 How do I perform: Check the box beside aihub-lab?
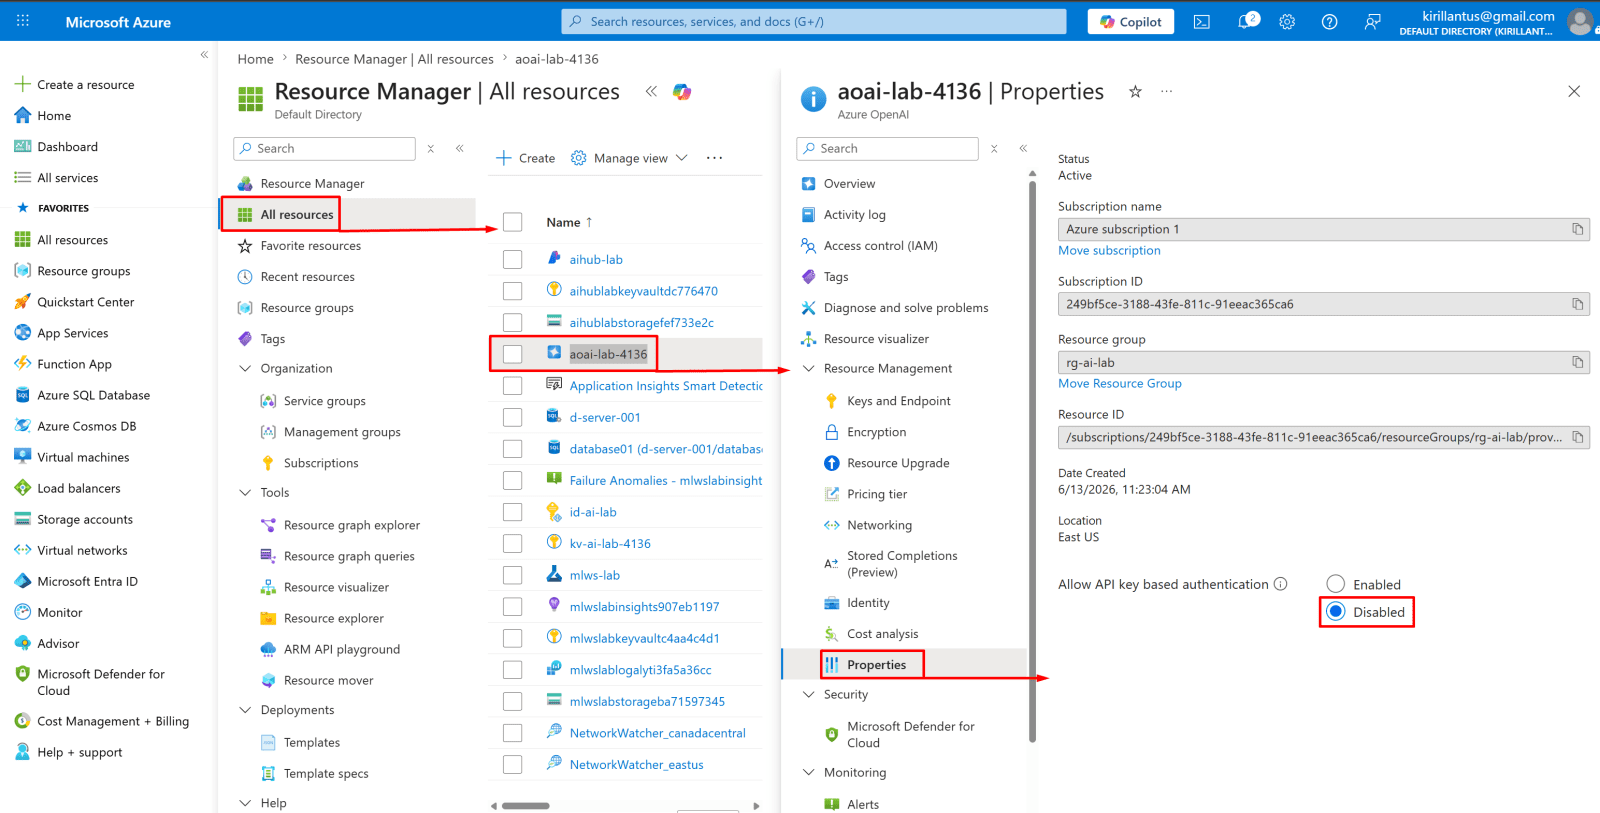coord(512,259)
